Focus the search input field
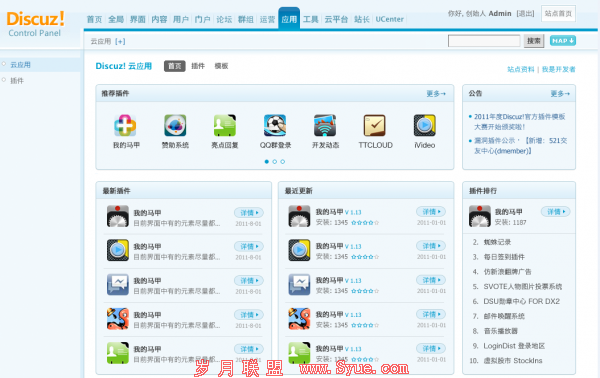The width and height of the screenshot is (600, 378). [484, 41]
